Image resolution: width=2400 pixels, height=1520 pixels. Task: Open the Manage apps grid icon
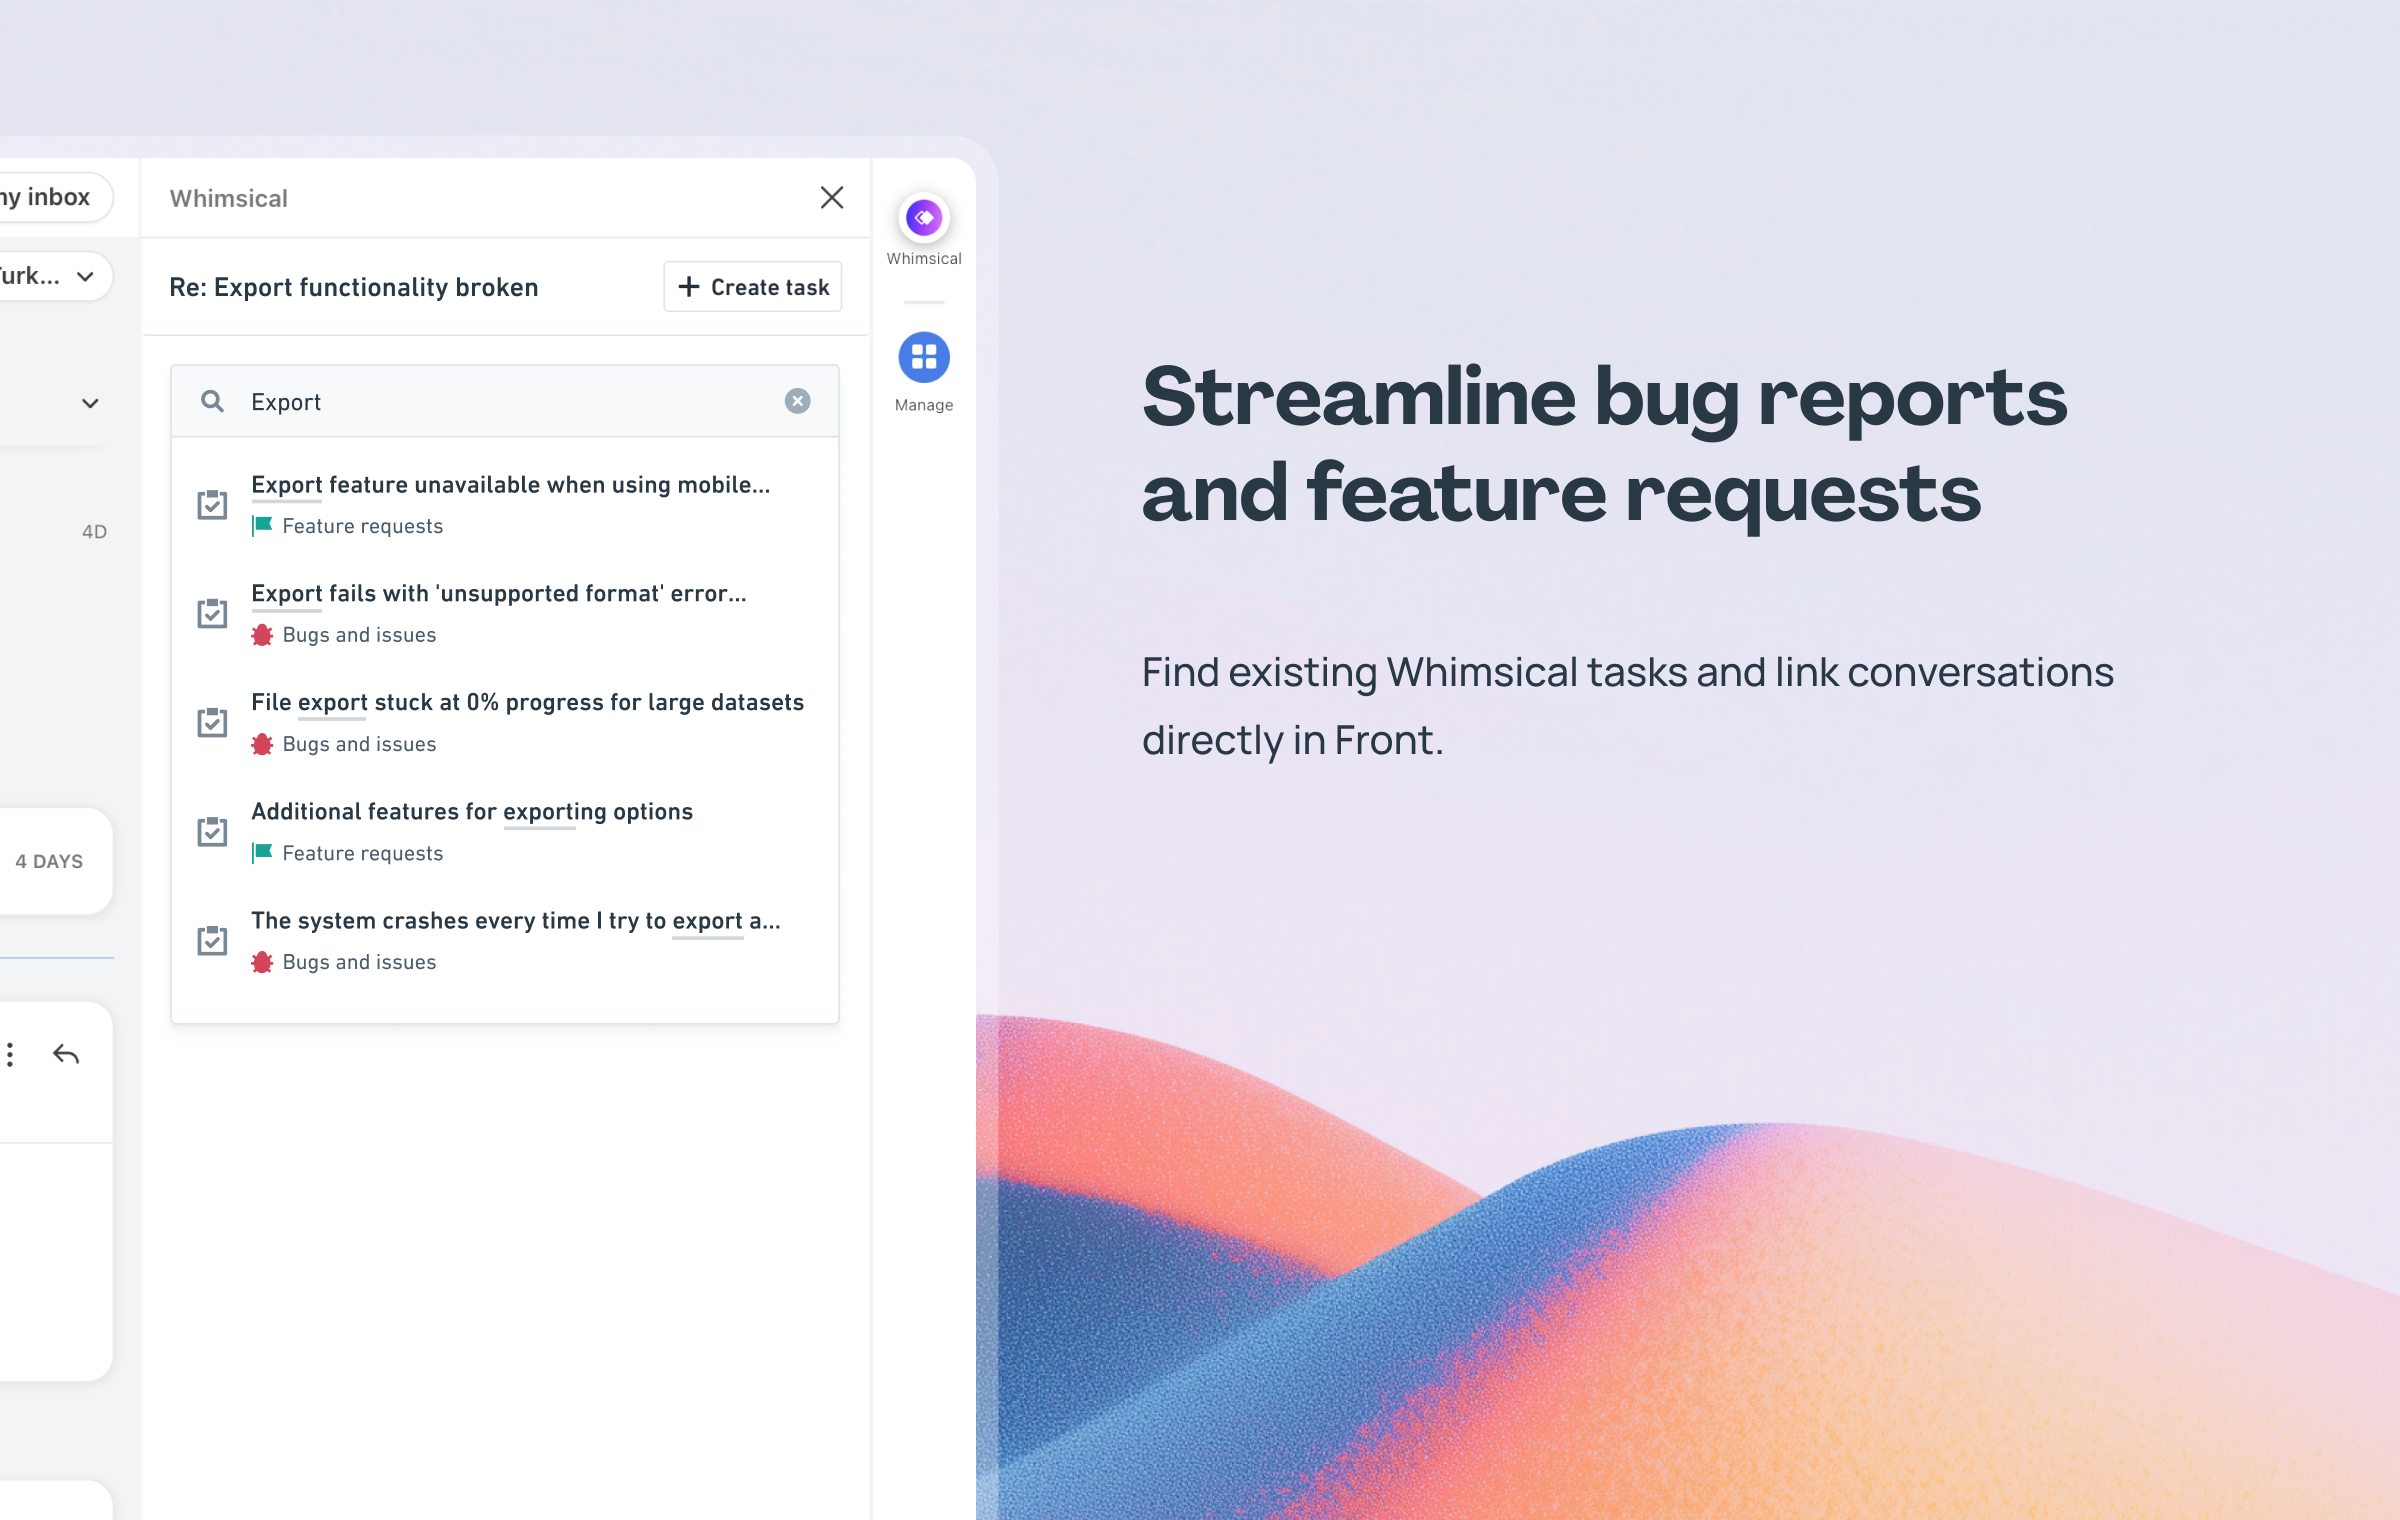click(x=923, y=358)
